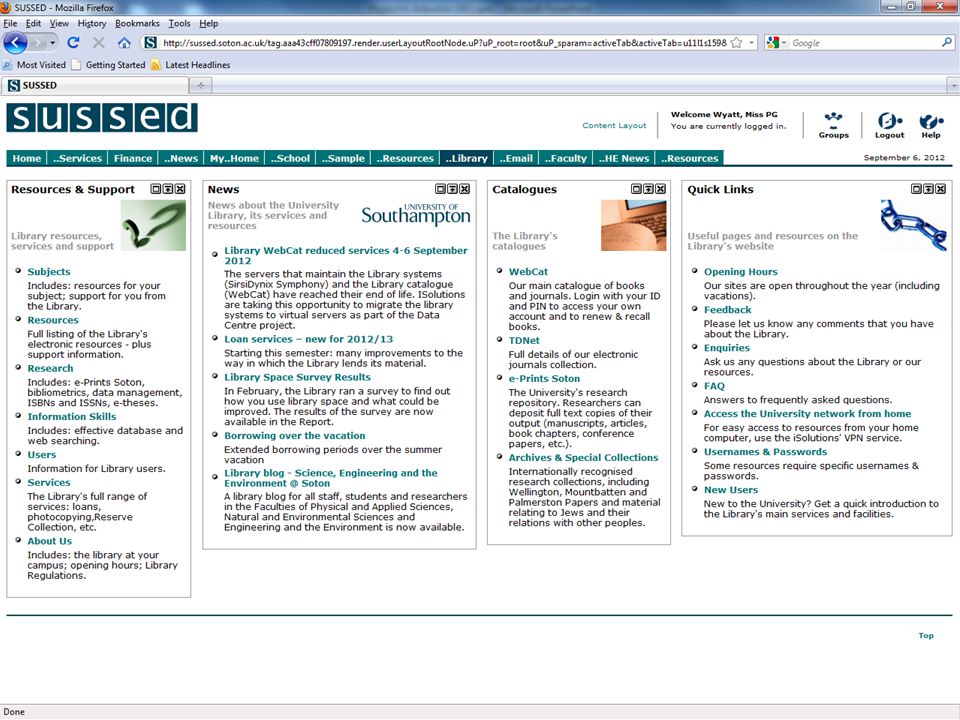Open the Tools menu

[x=179, y=23]
